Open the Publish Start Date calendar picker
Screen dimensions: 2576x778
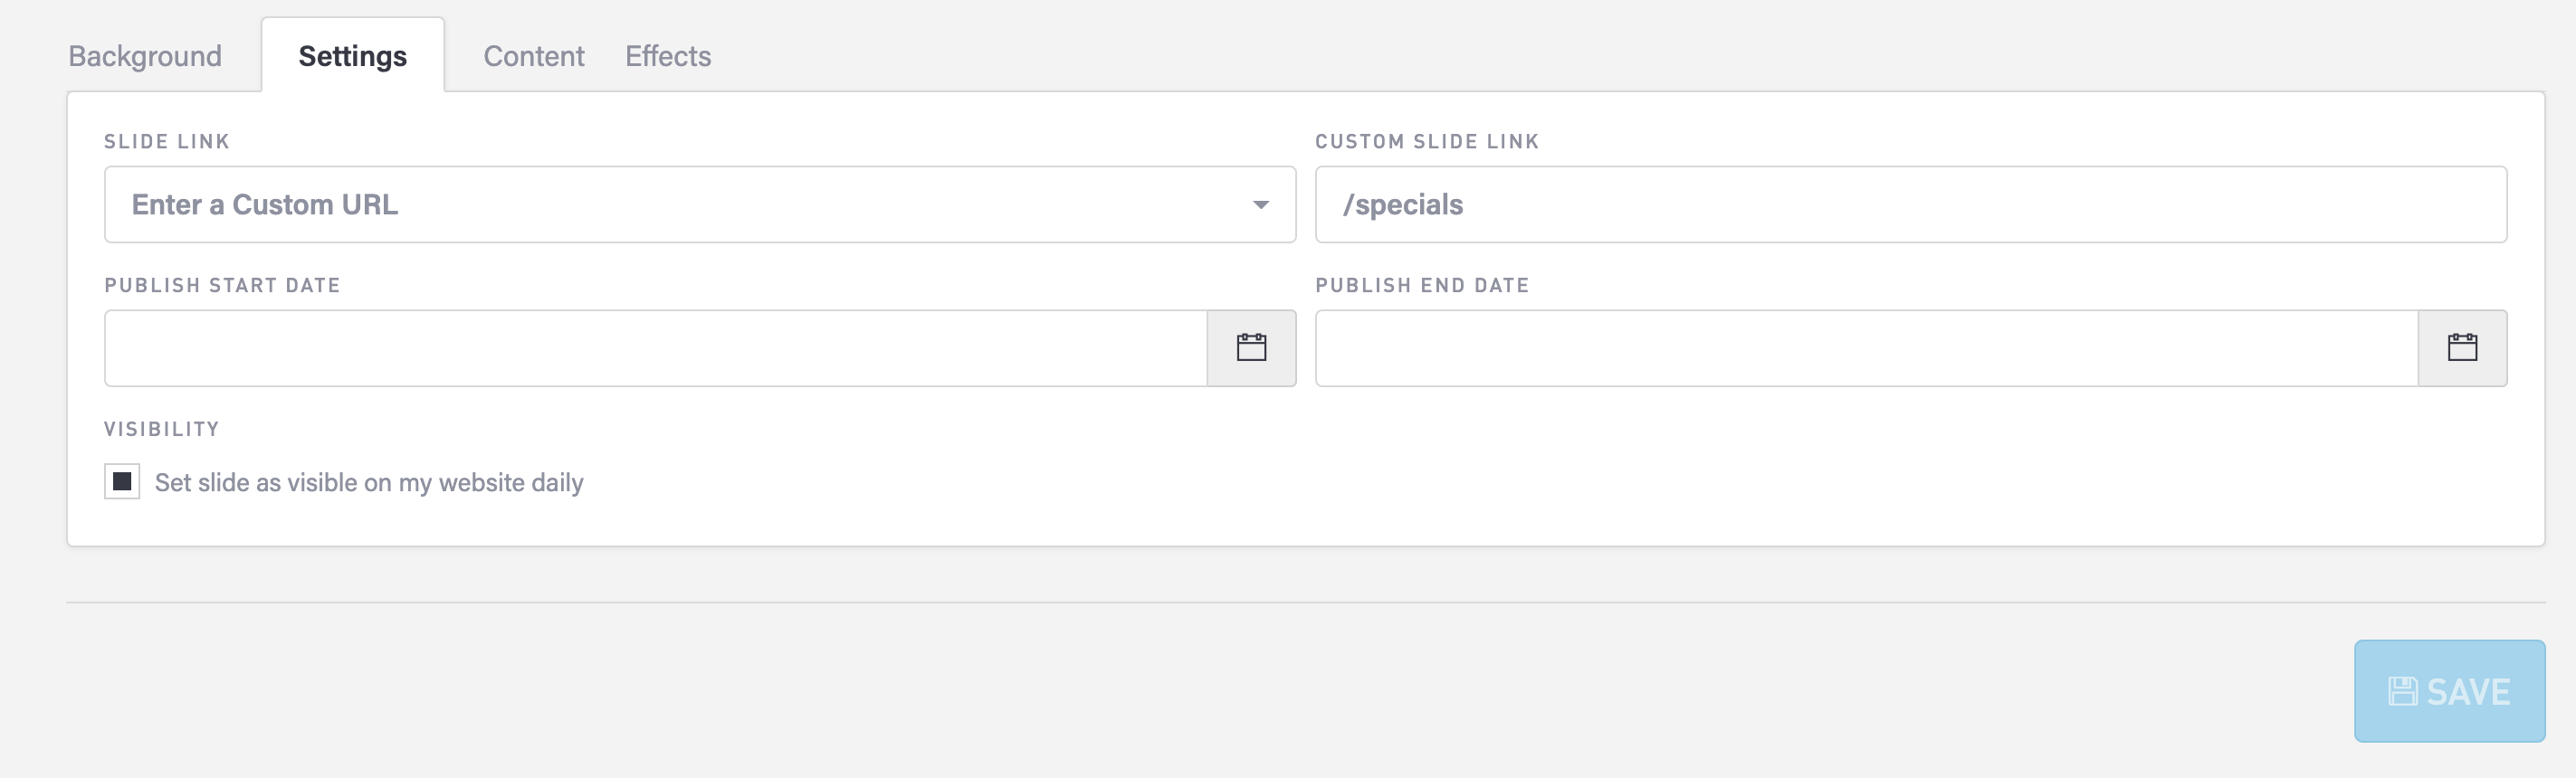(x=1251, y=348)
